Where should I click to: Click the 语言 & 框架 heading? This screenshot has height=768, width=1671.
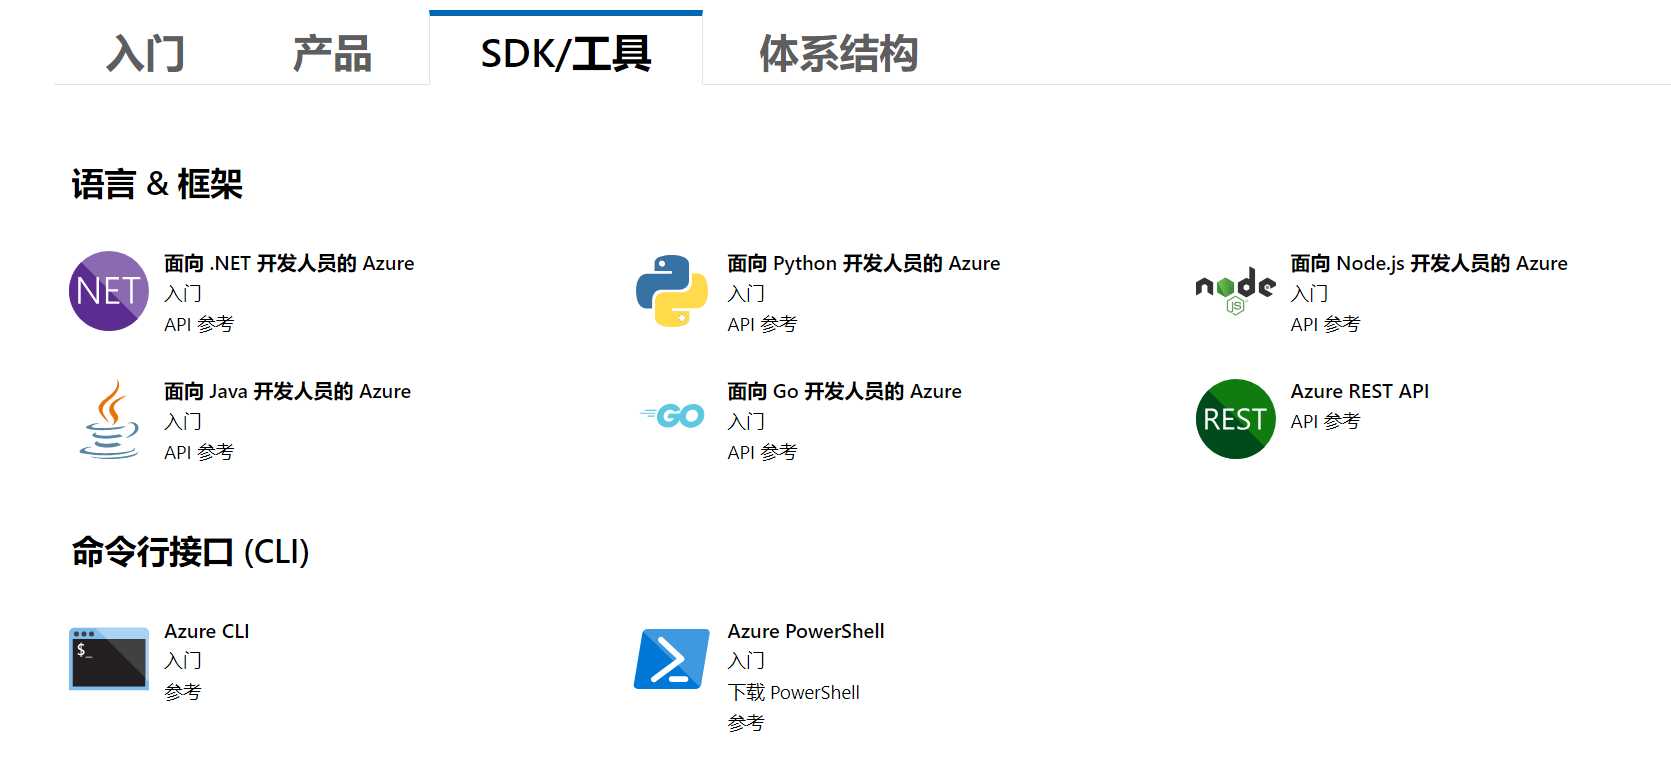157,184
